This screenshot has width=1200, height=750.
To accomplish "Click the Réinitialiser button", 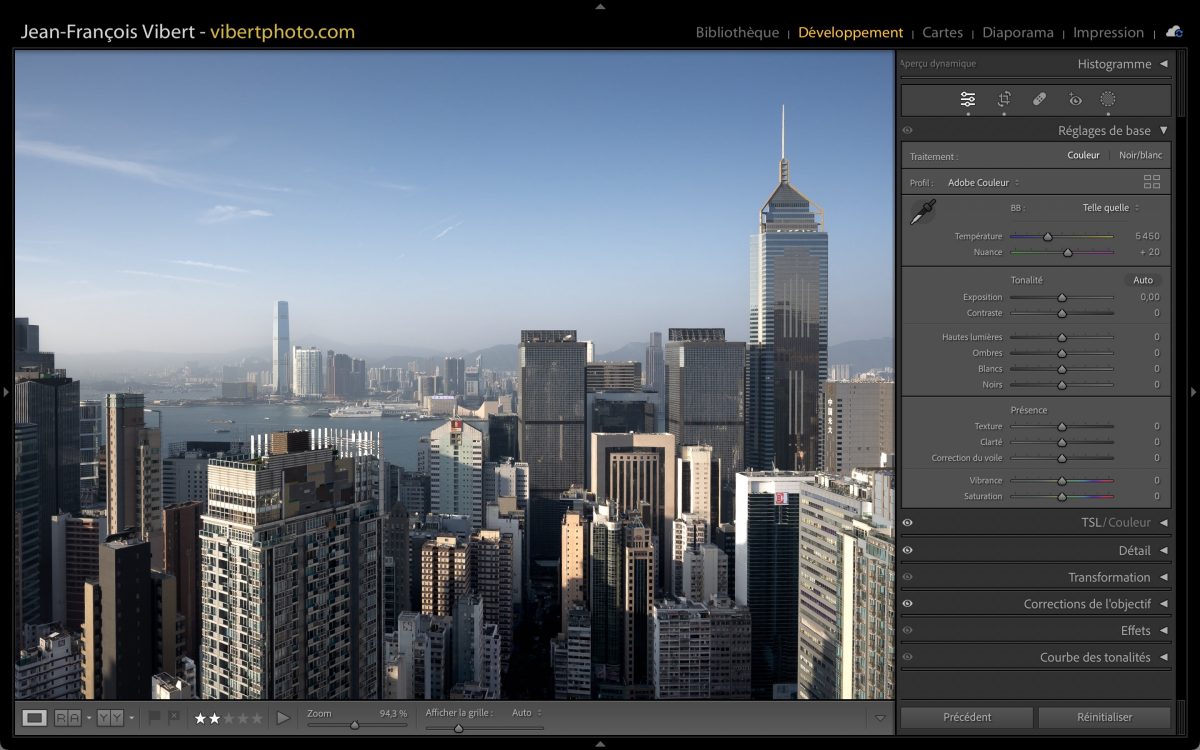I will coord(1104,717).
